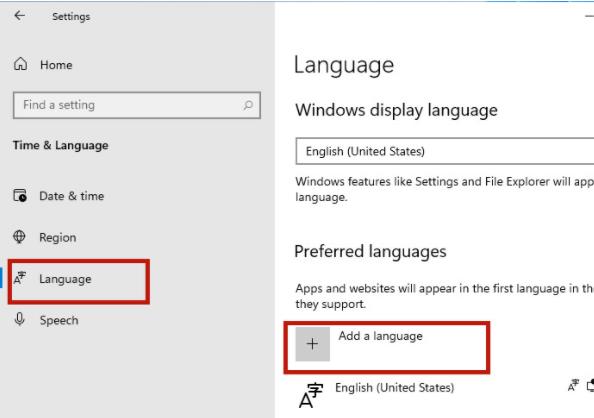
Task: Click the search magnifier icon
Action: pyautogui.click(x=248, y=105)
